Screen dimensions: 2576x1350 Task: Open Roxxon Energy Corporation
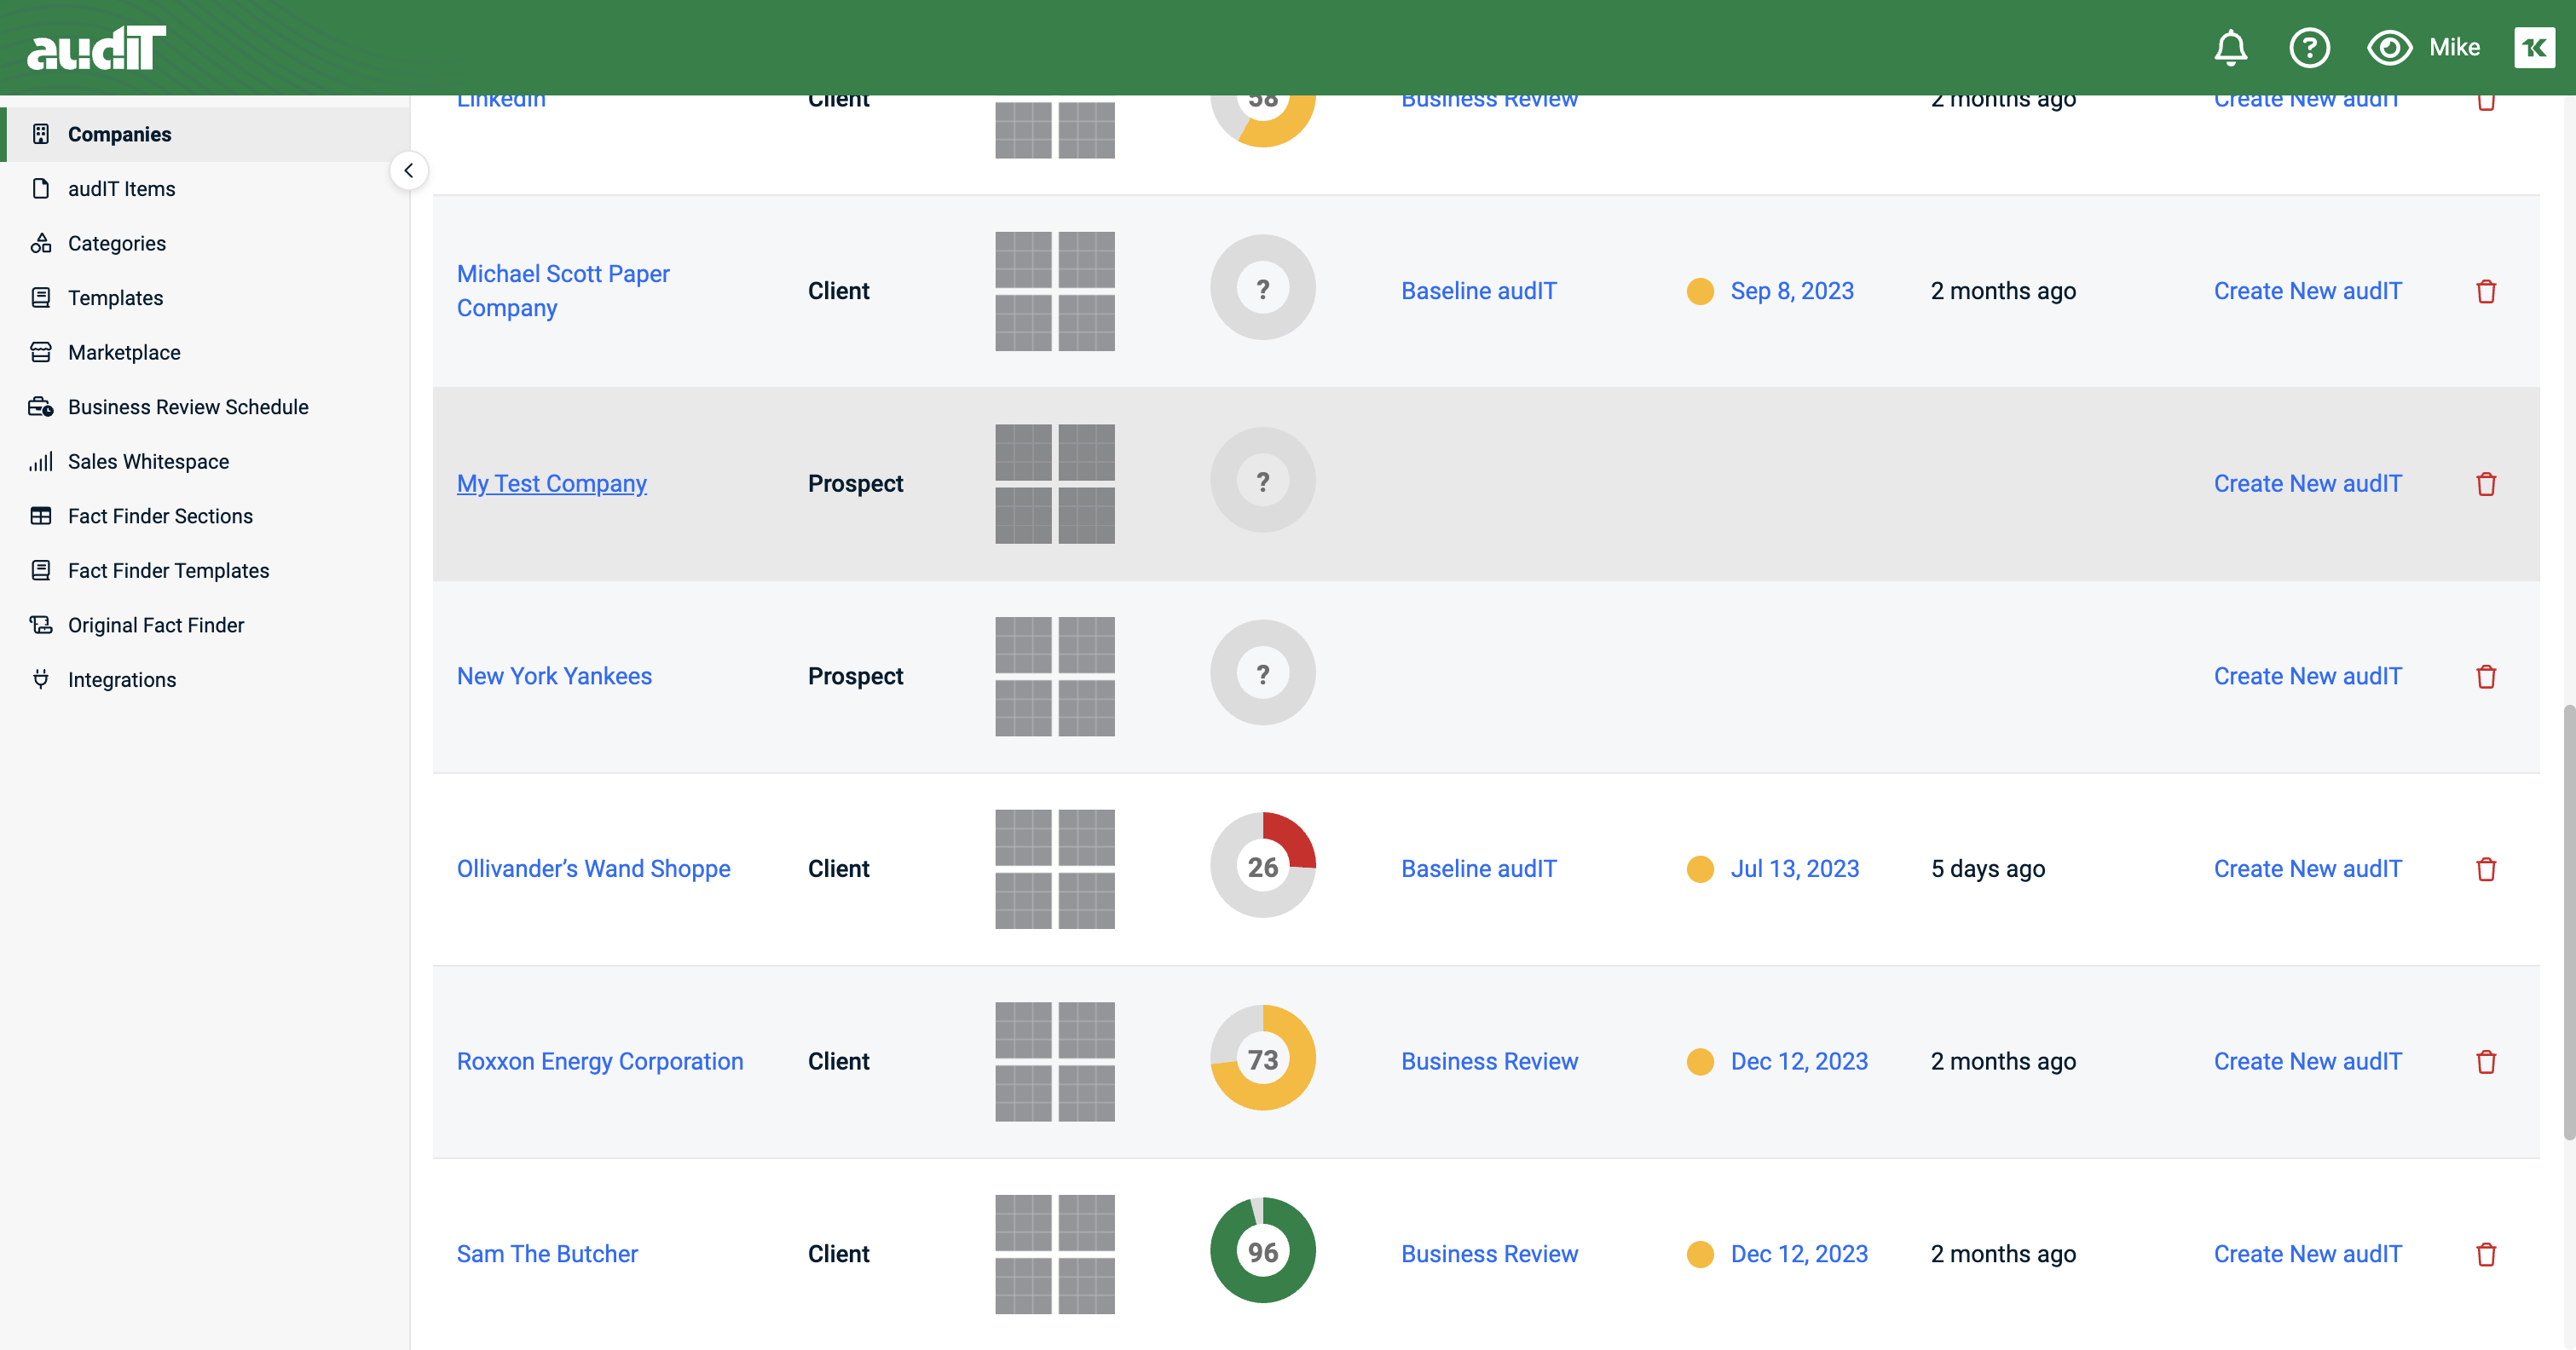click(x=600, y=1062)
